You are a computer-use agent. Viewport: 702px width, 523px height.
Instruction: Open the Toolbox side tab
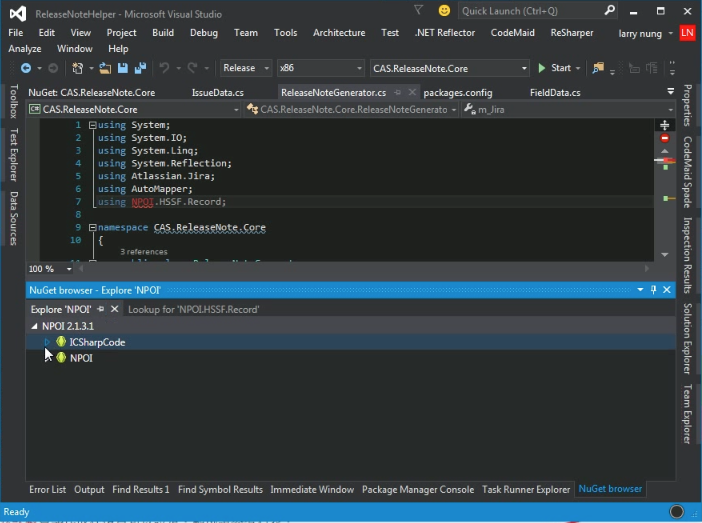(x=14, y=101)
